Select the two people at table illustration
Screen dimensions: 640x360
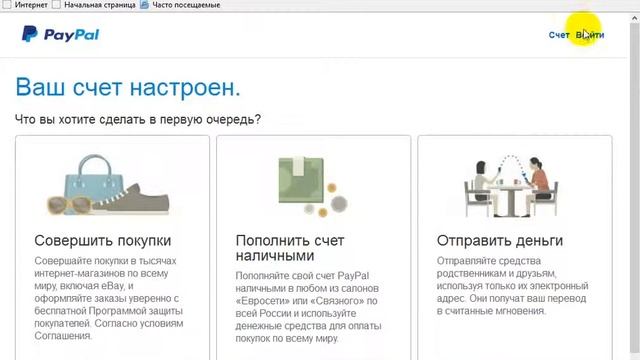tap(511, 186)
